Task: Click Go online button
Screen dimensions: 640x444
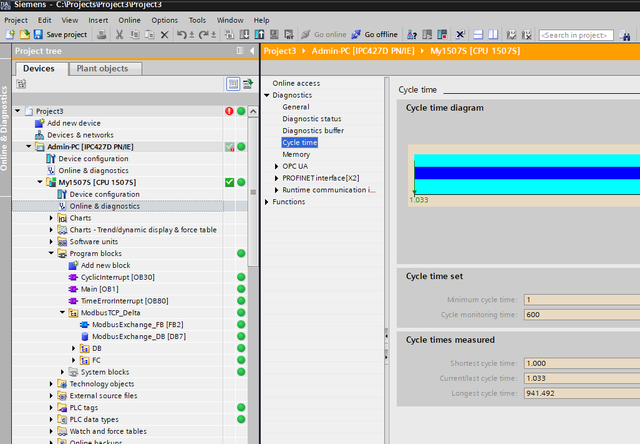Action: 324,35
